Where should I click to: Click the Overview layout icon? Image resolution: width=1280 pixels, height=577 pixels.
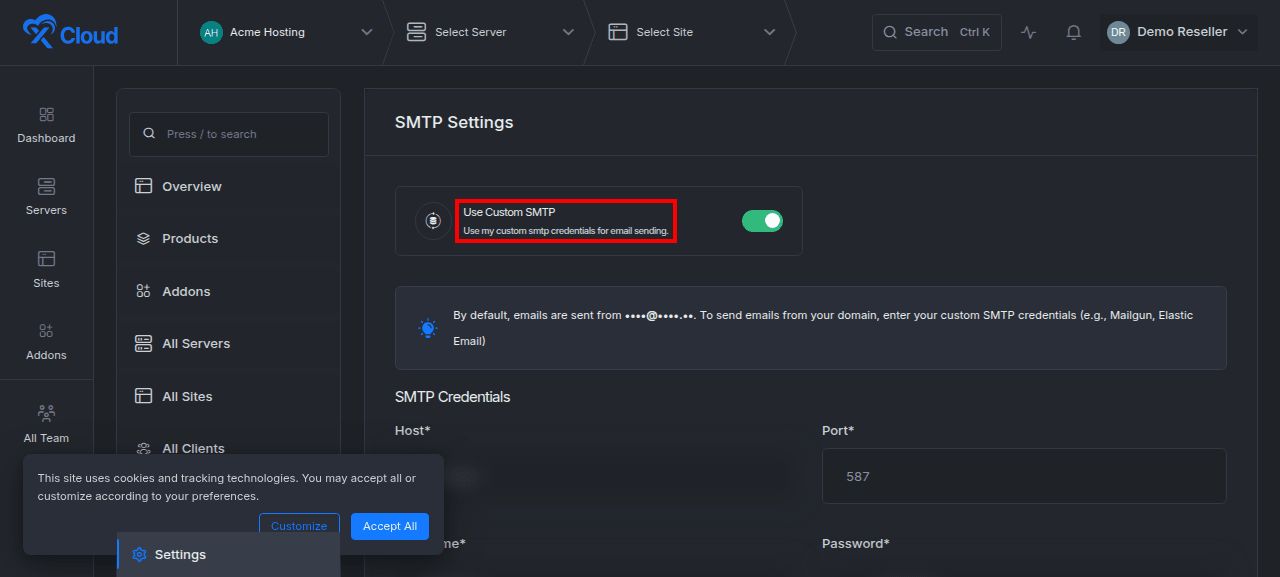143,186
